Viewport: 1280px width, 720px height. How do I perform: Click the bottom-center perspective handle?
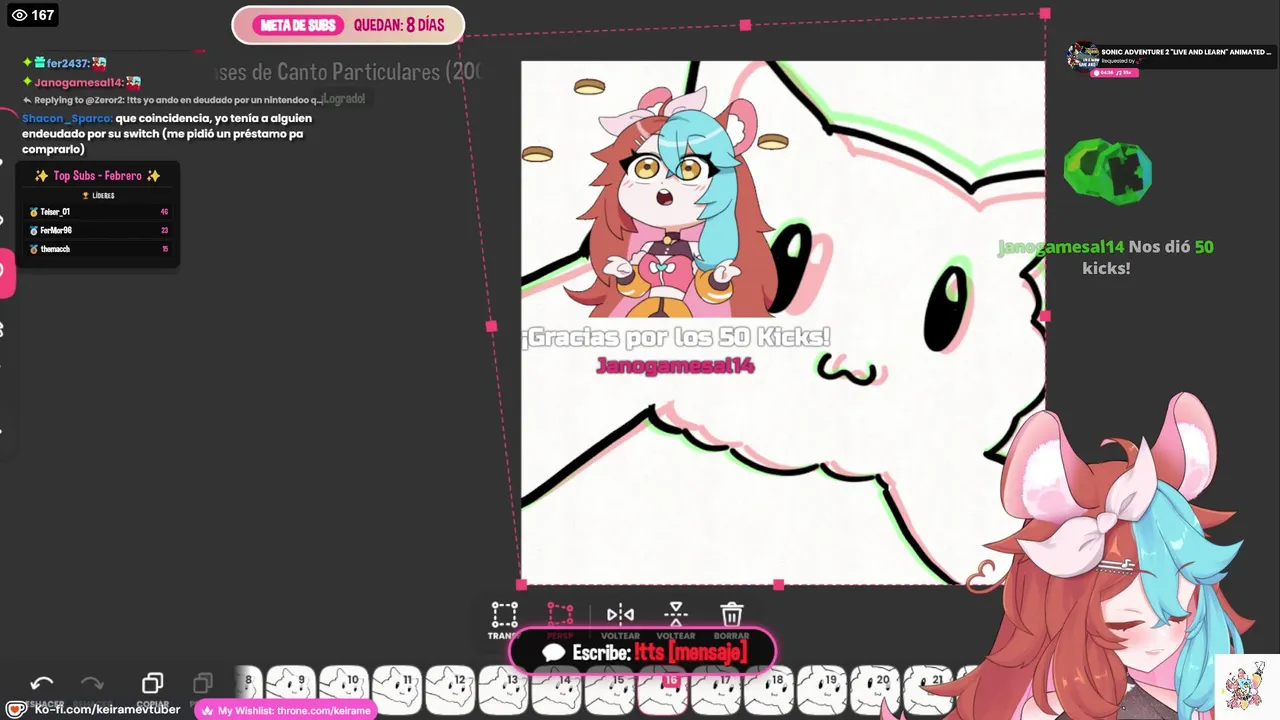point(779,585)
